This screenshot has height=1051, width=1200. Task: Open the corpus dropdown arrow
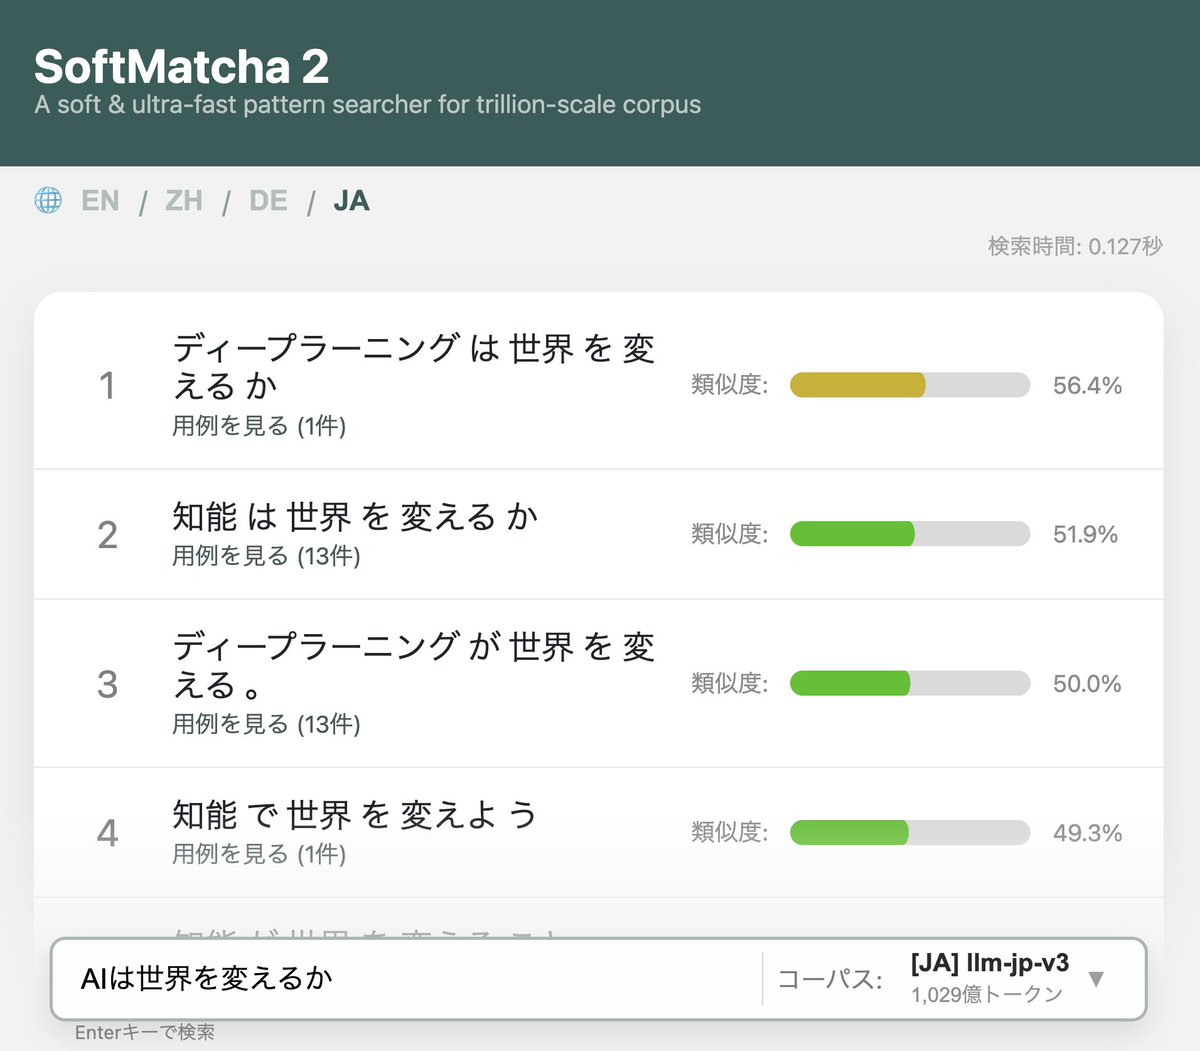[1096, 978]
